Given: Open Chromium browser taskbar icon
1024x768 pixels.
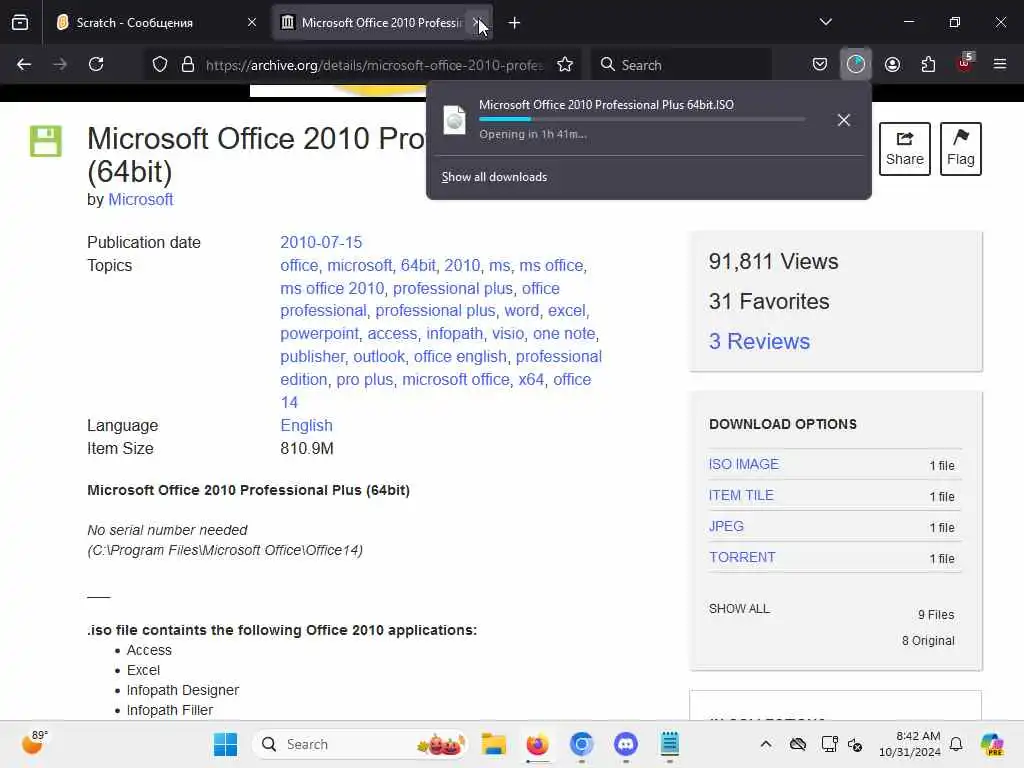Looking at the screenshot, I should point(581,744).
